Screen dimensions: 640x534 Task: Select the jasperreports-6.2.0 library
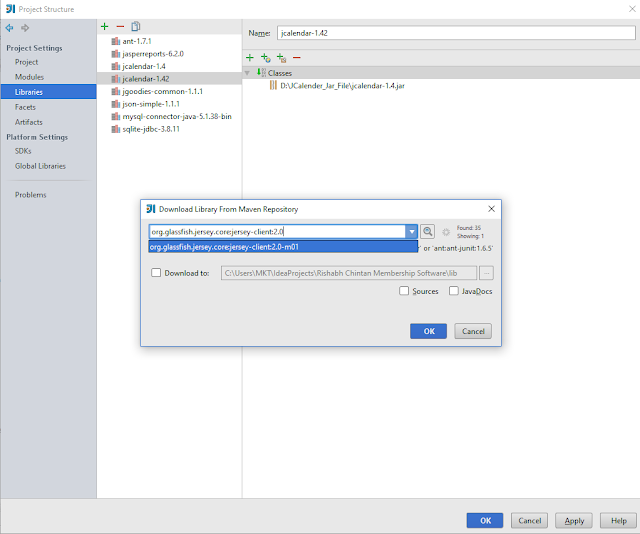[169, 54]
